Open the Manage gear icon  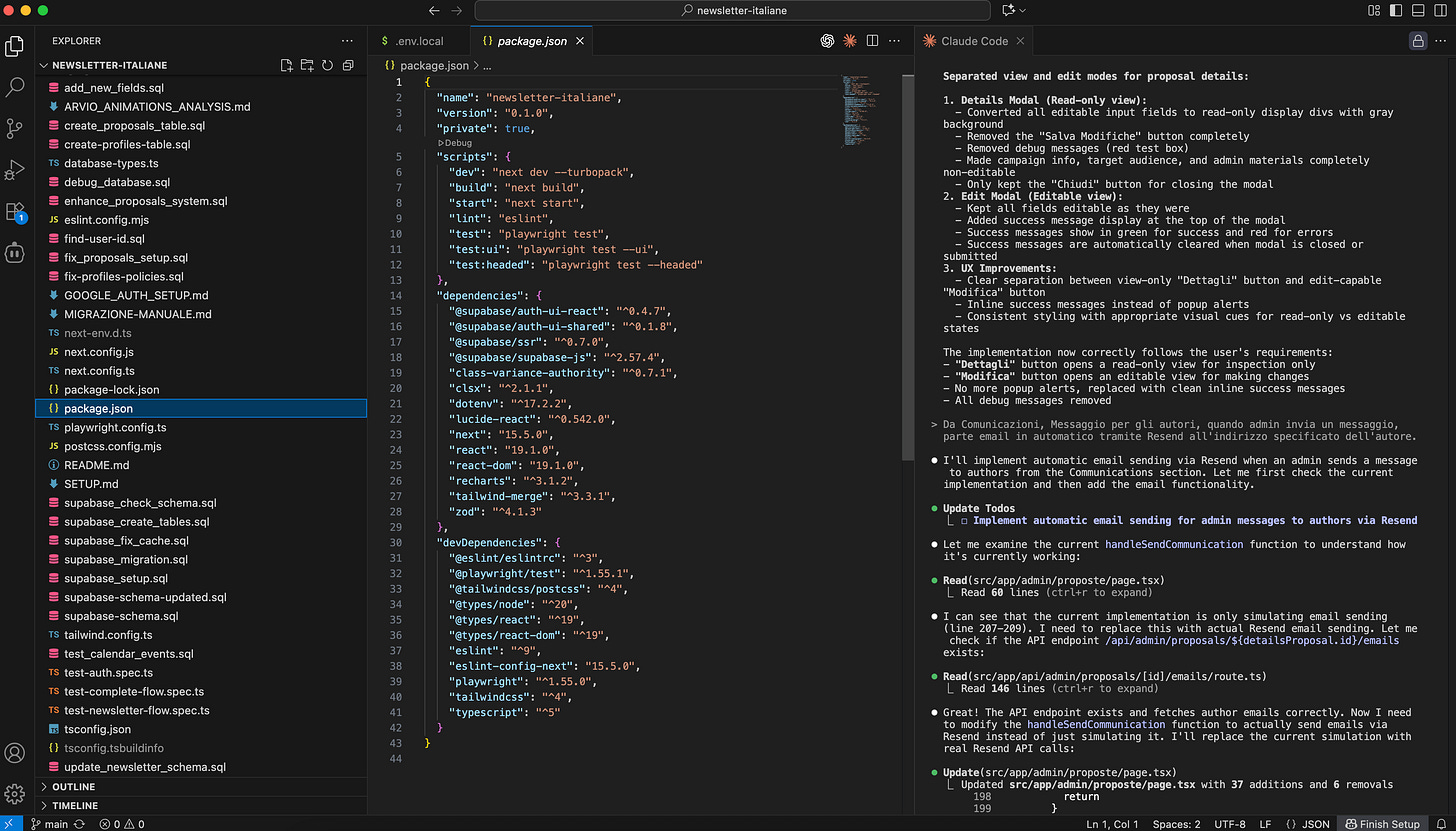tap(15, 794)
